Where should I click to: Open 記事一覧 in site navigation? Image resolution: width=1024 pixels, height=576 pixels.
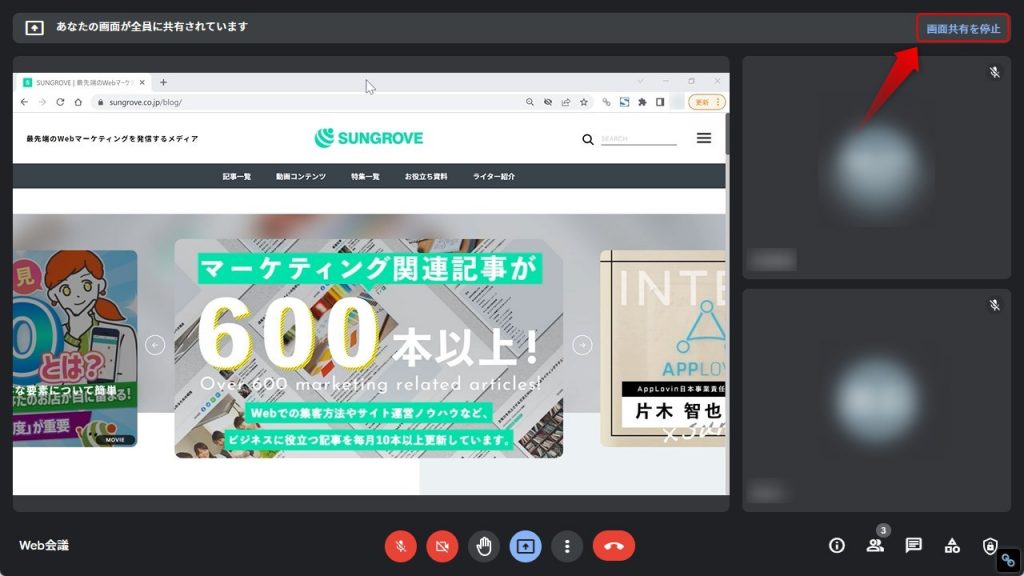pyautogui.click(x=236, y=176)
